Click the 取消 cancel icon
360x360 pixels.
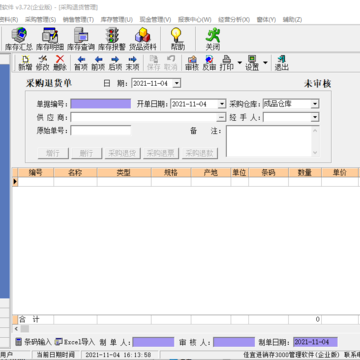point(170,63)
